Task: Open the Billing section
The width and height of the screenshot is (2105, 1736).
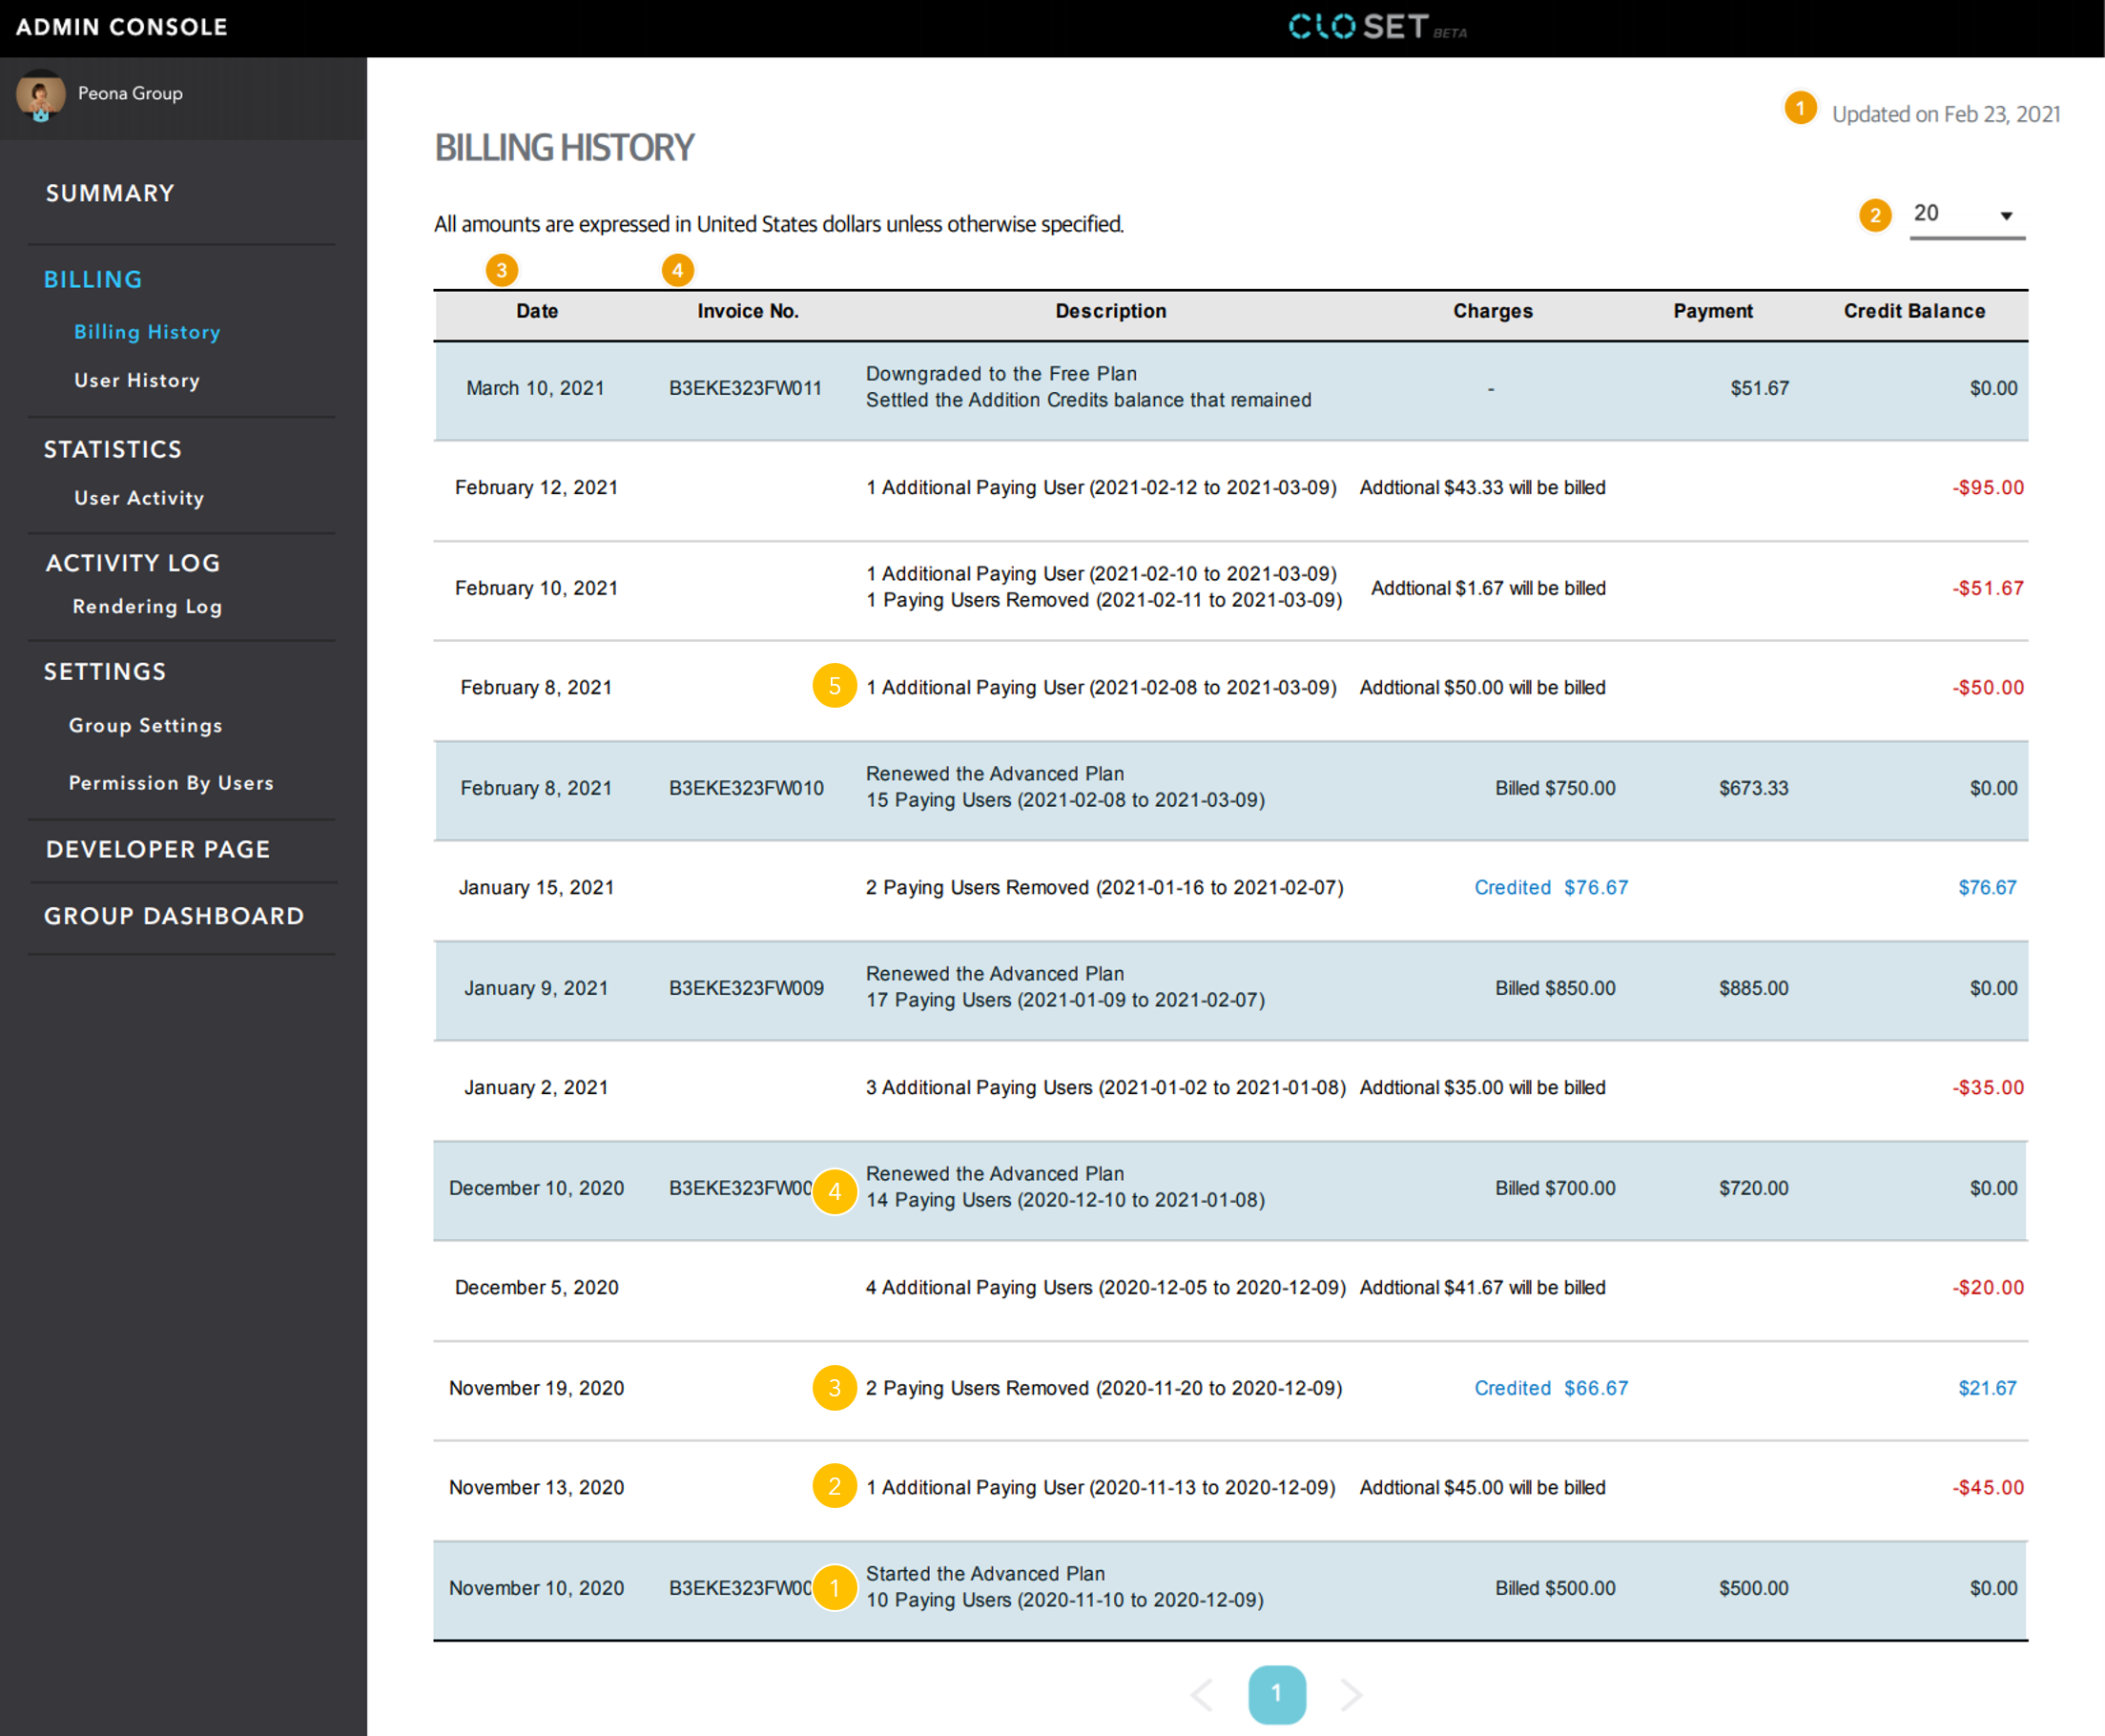Action: (x=93, y=280)
